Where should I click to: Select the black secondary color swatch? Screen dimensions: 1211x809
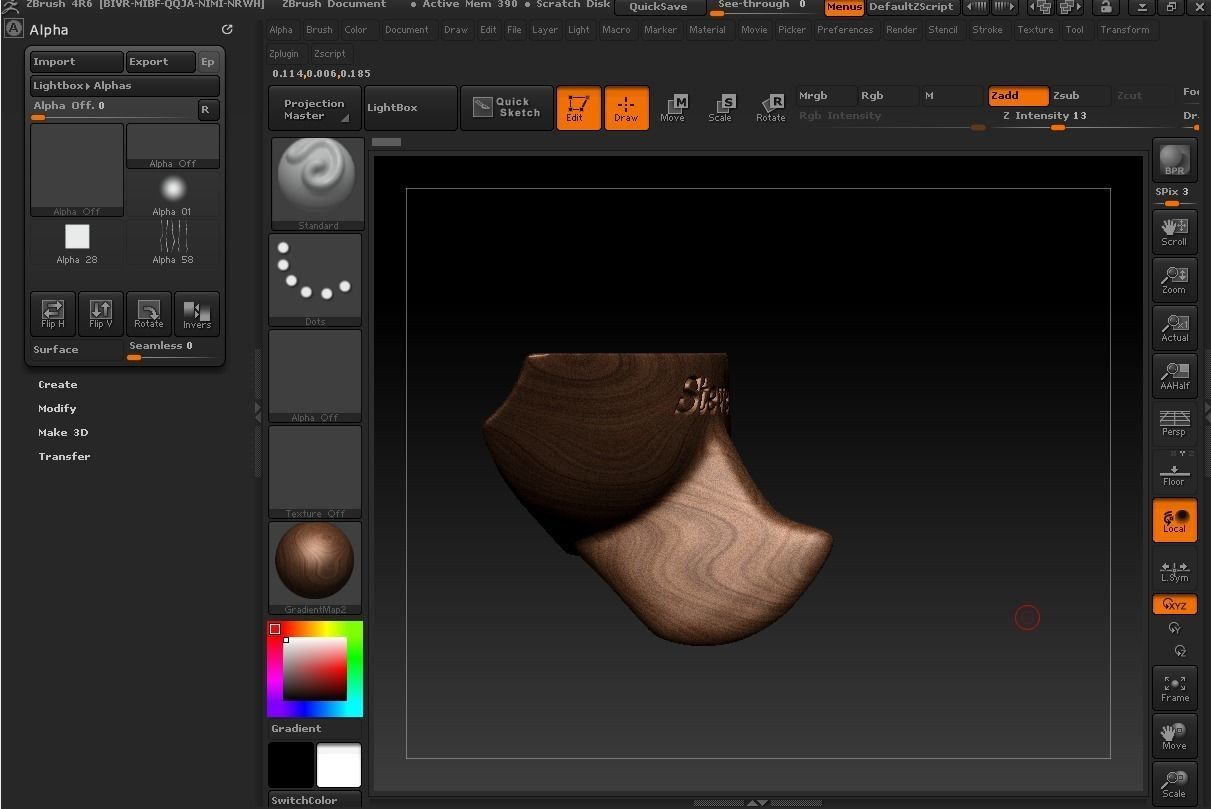(x=291, y=765)
